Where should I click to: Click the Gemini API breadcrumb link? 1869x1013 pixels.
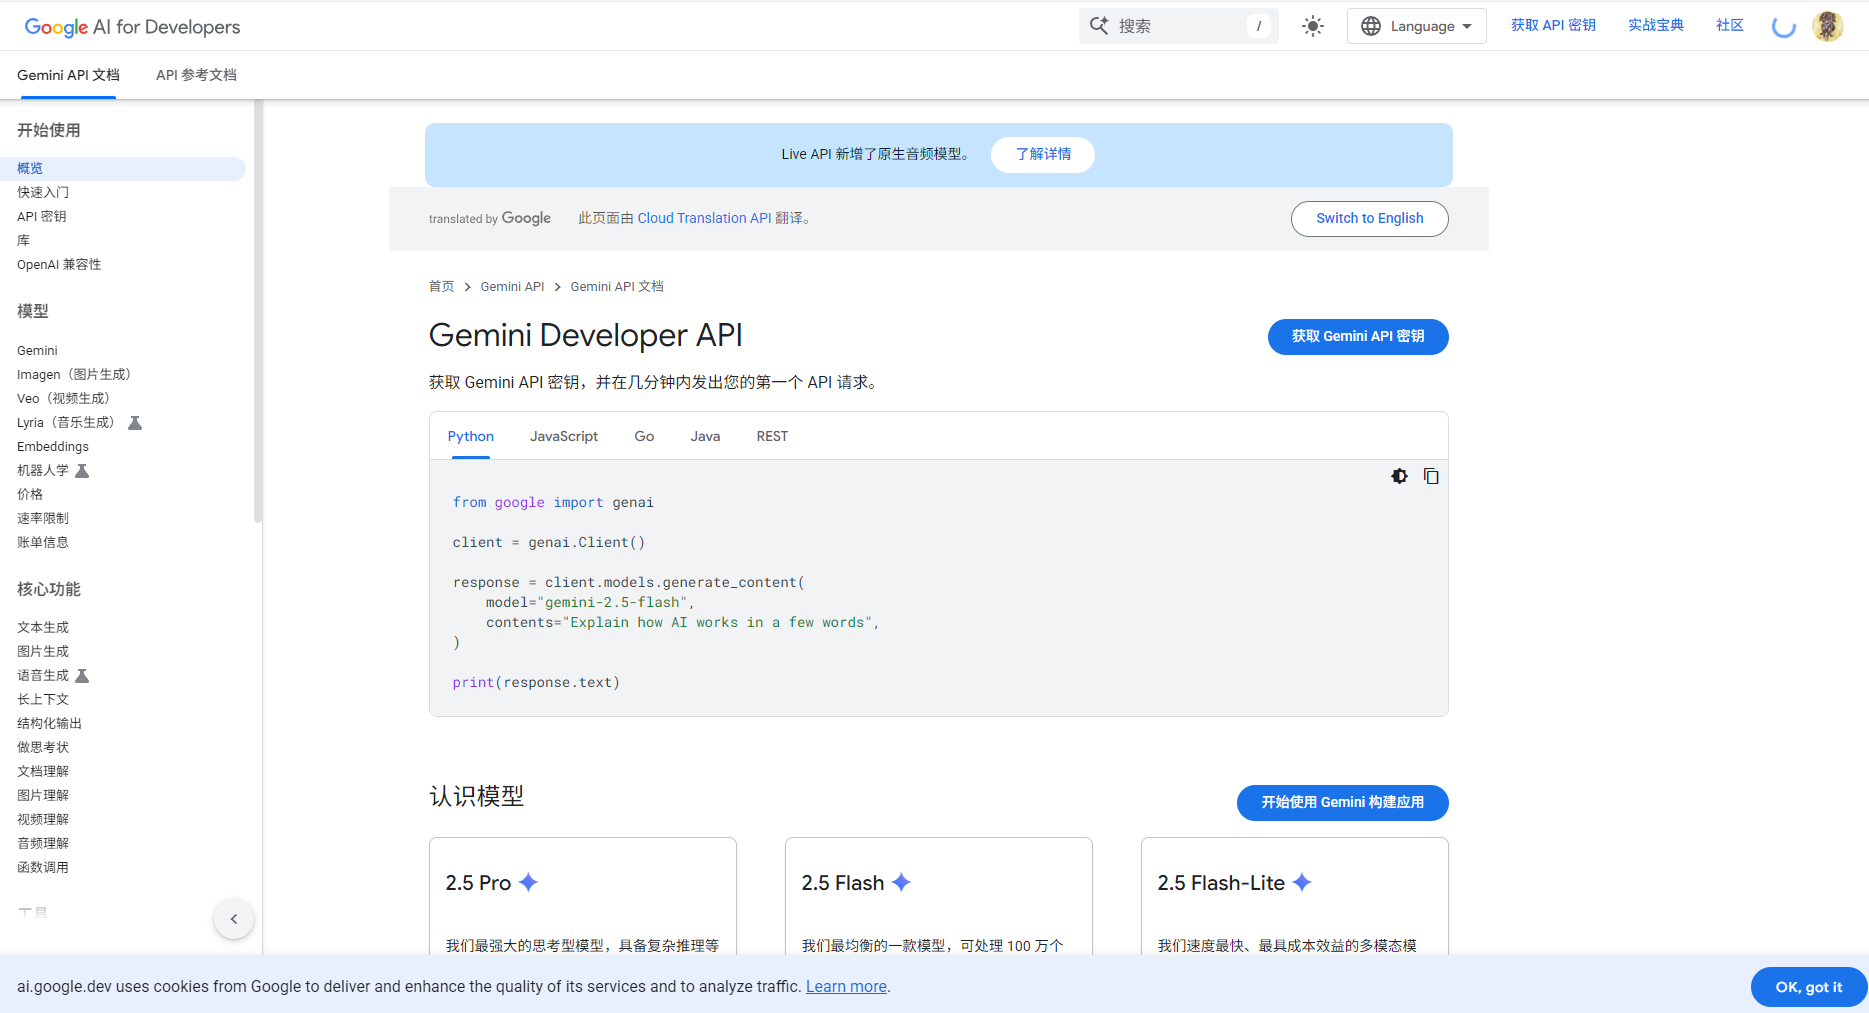512,287
